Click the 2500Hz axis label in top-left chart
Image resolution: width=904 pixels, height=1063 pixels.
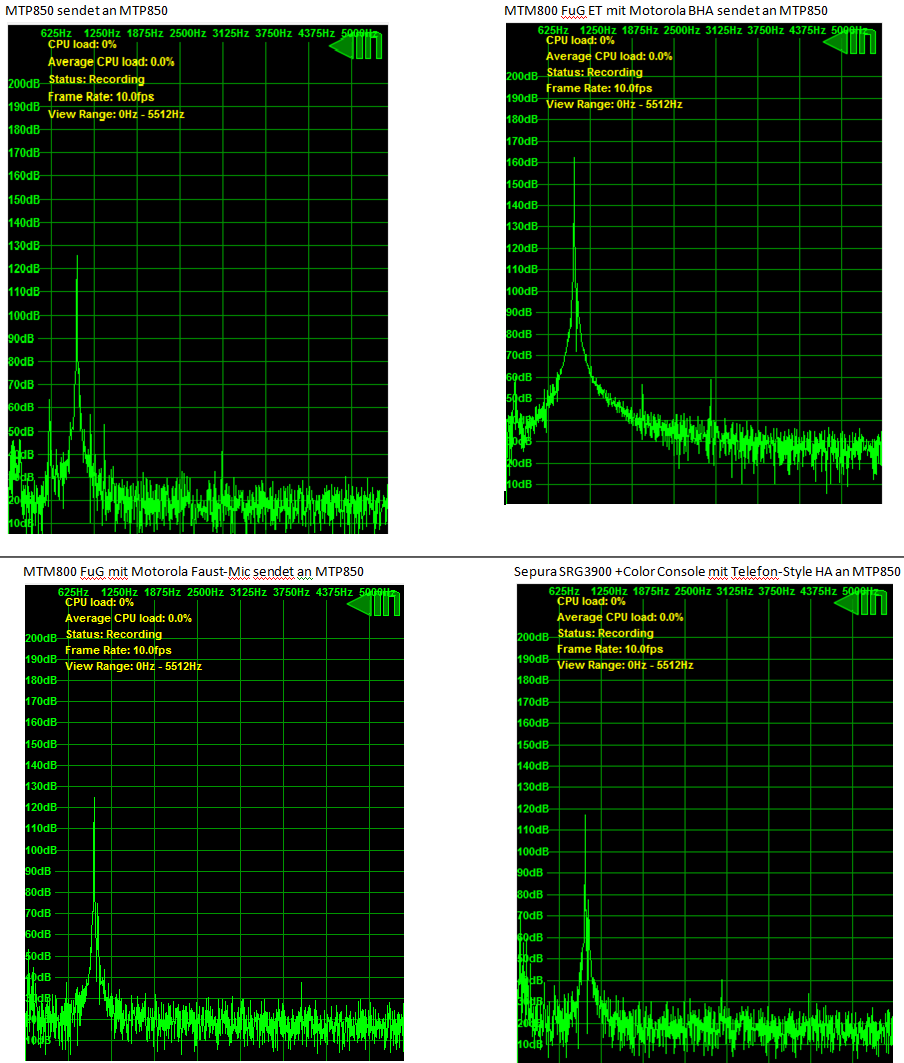(x=190, y=33)
